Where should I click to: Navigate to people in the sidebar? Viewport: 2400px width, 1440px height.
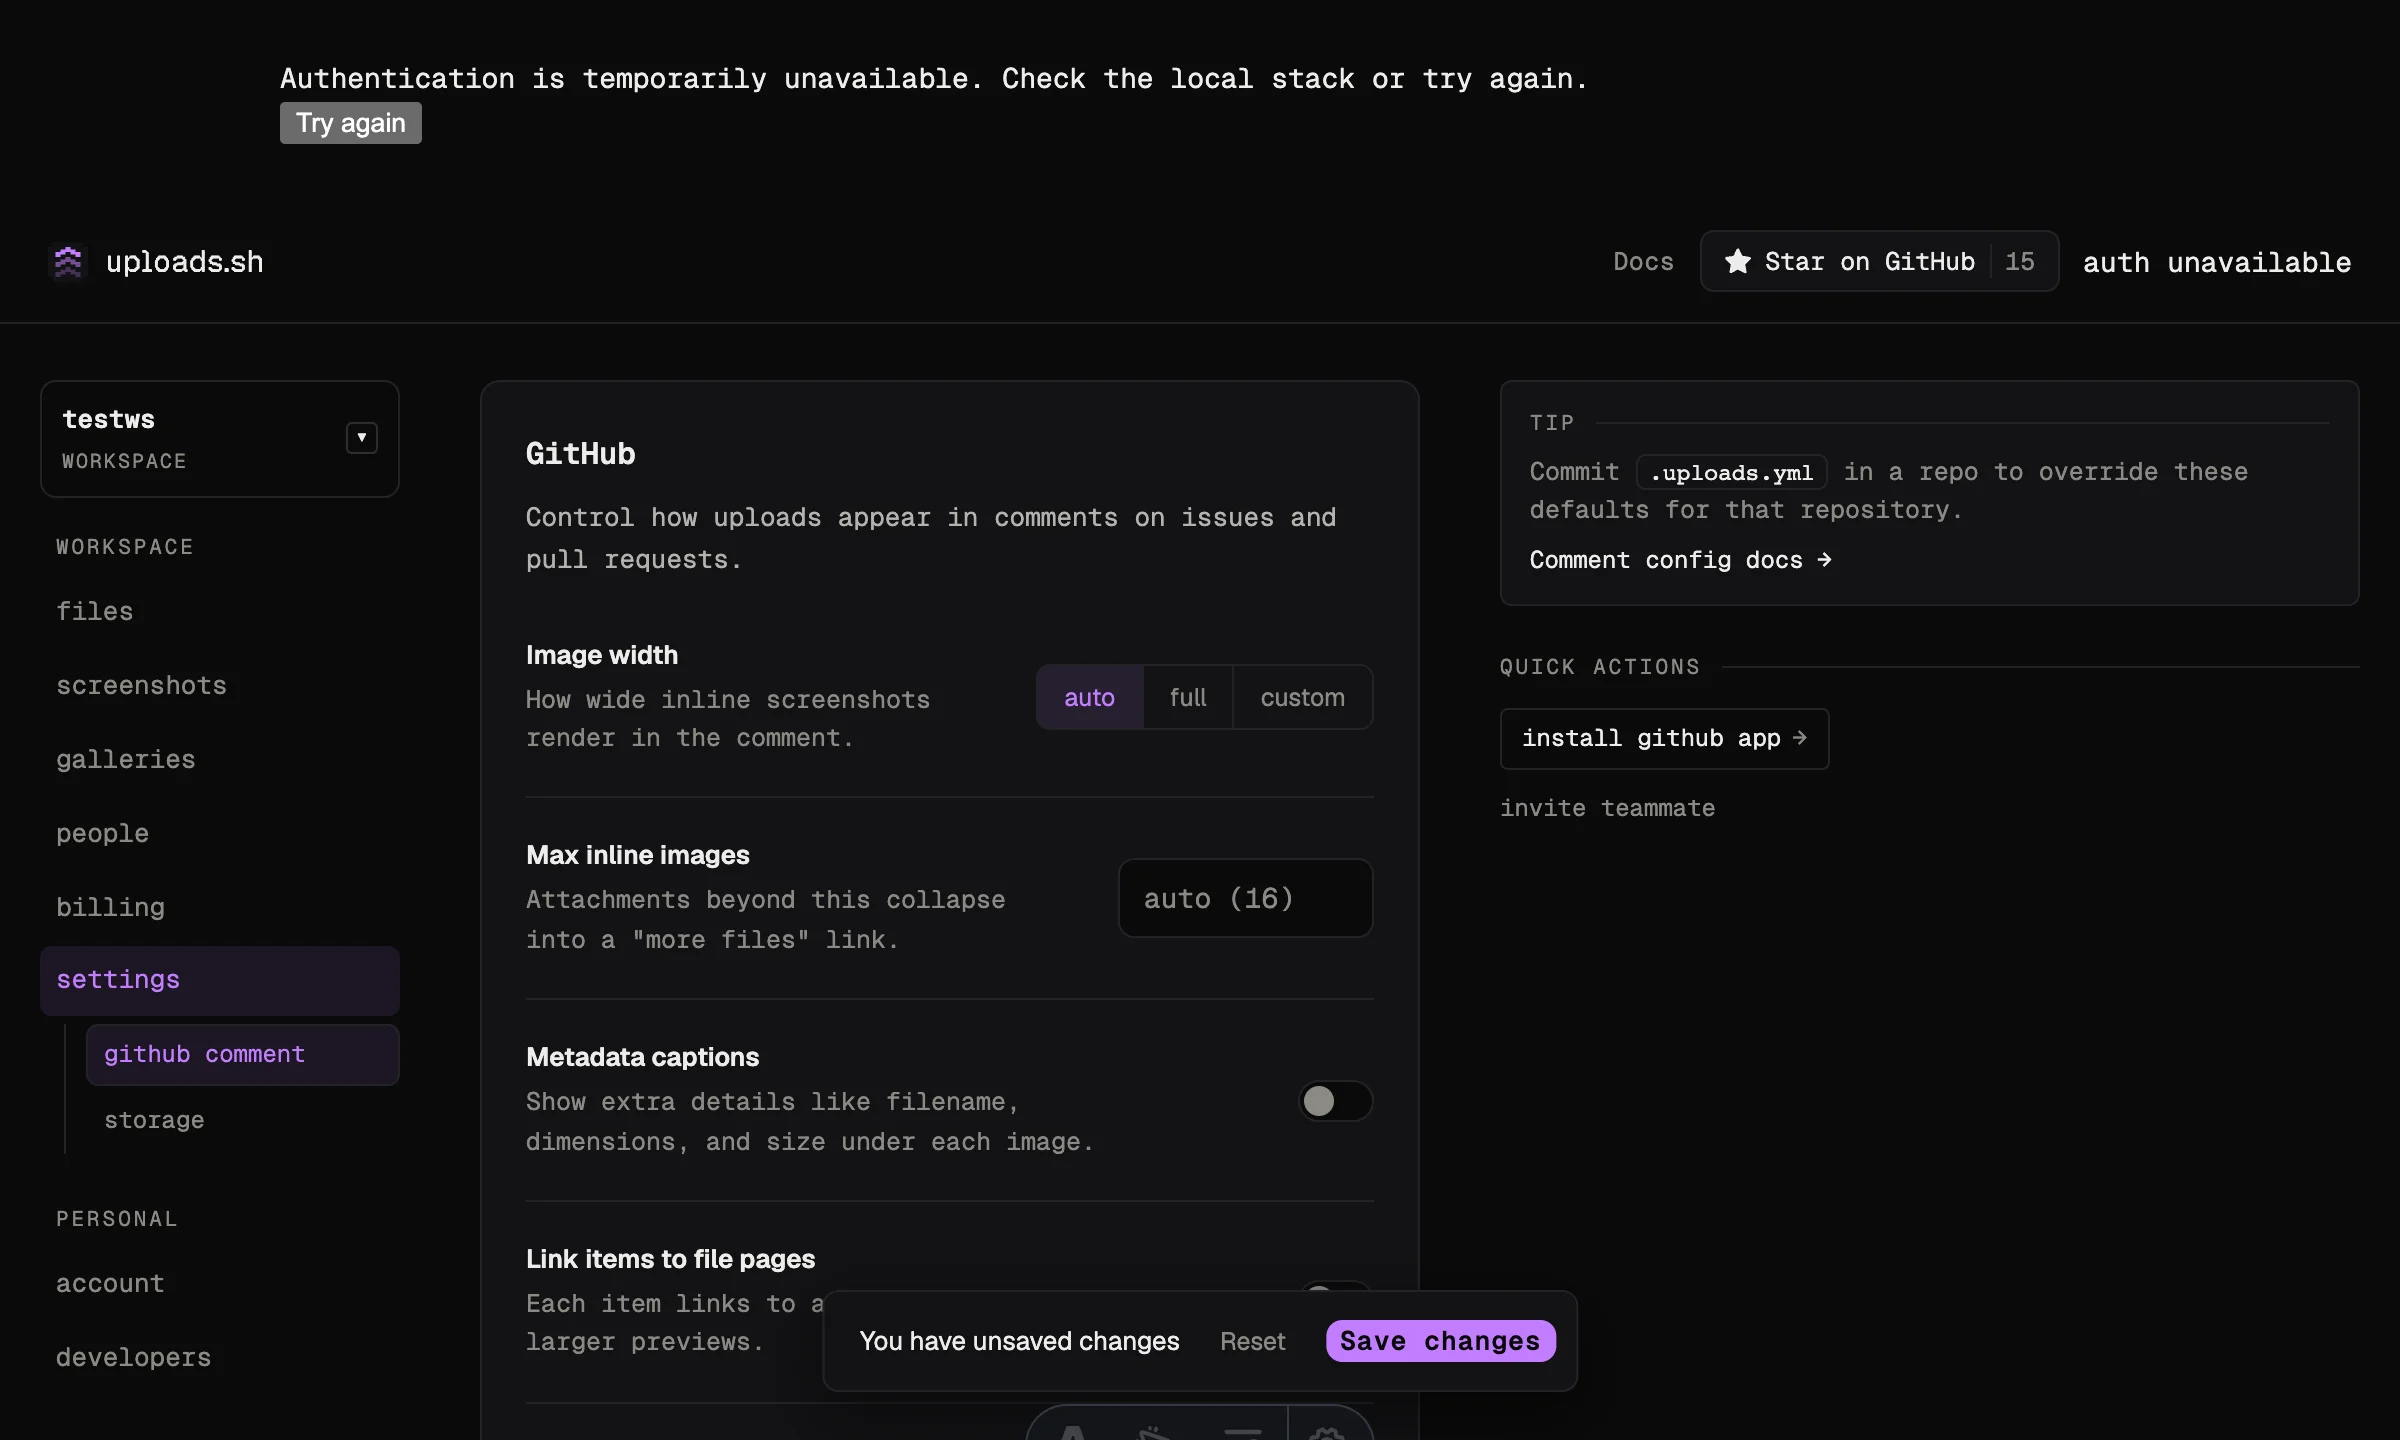[x=103, y=833]
